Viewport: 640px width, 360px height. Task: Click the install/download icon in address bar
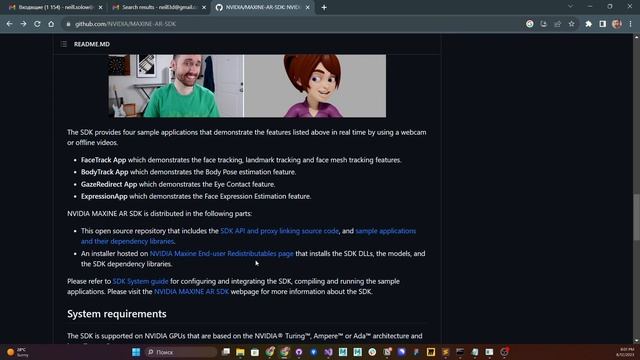pos(544,24)
